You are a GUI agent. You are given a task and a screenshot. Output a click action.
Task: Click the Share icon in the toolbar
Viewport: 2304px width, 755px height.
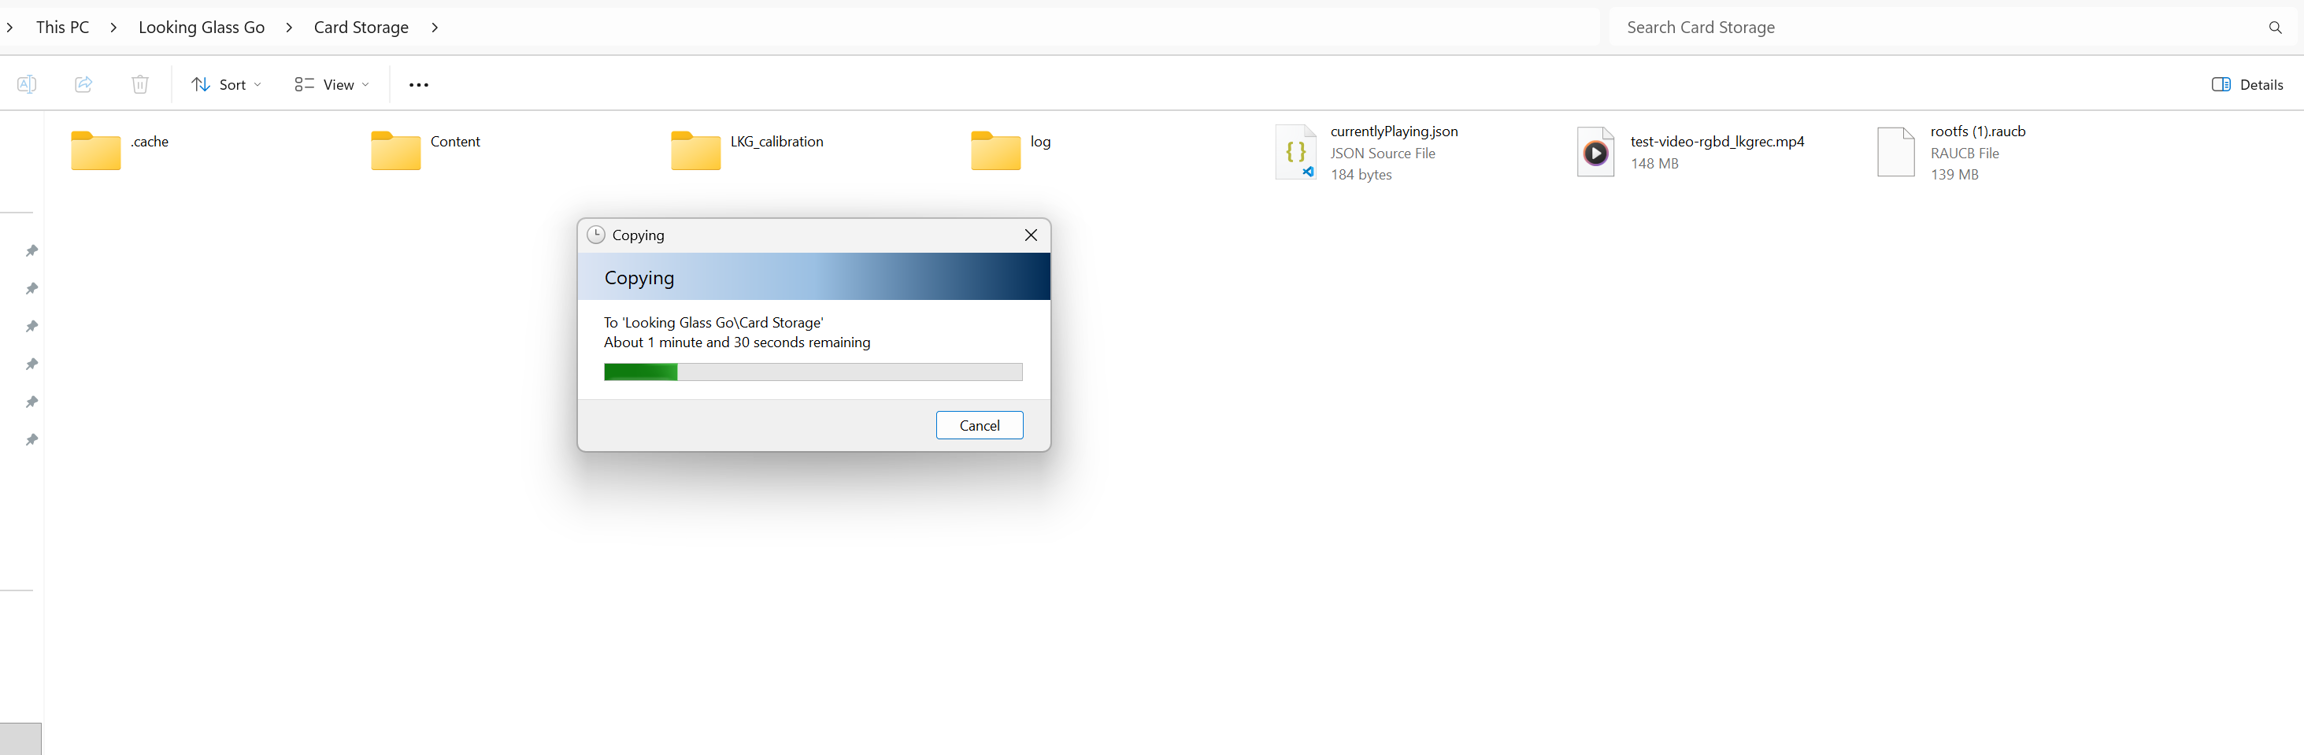click(84, 85)
